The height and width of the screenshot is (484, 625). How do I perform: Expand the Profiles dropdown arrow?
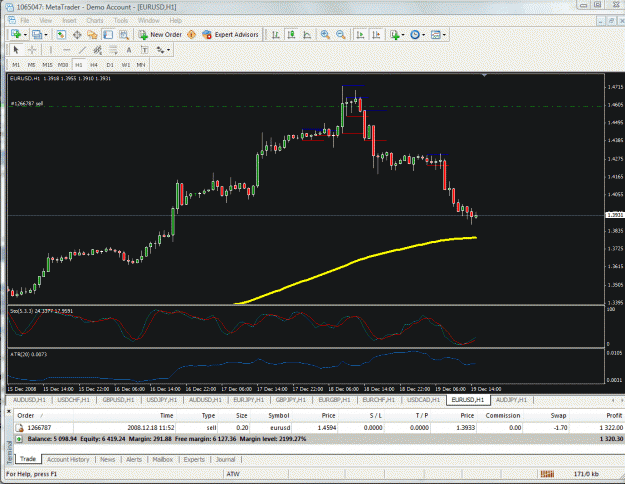[x=46, y=35]
